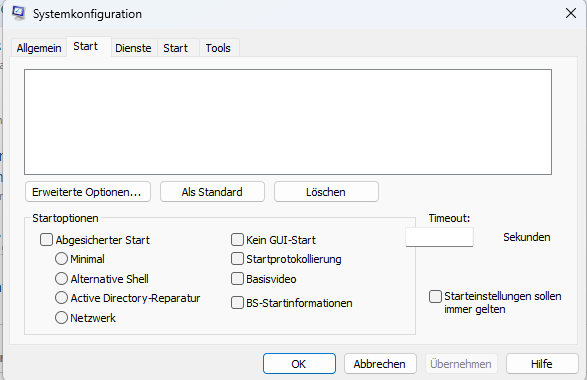The height and width of the screenshot is (380, 587).
Task: Check Starteinstellungen sollen immer gelten
Action: pyautogui.click(x=435, y=296)
